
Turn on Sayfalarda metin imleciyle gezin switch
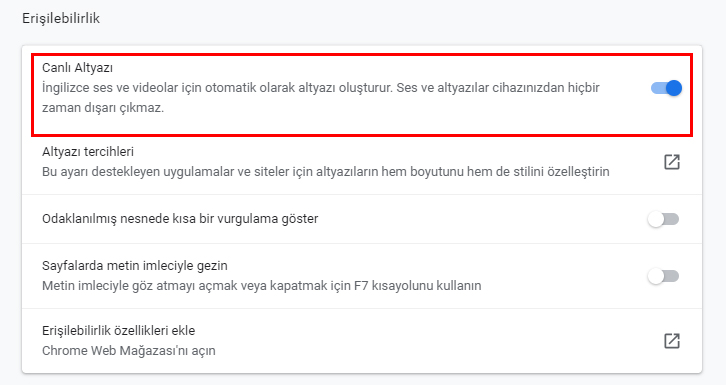663,276
